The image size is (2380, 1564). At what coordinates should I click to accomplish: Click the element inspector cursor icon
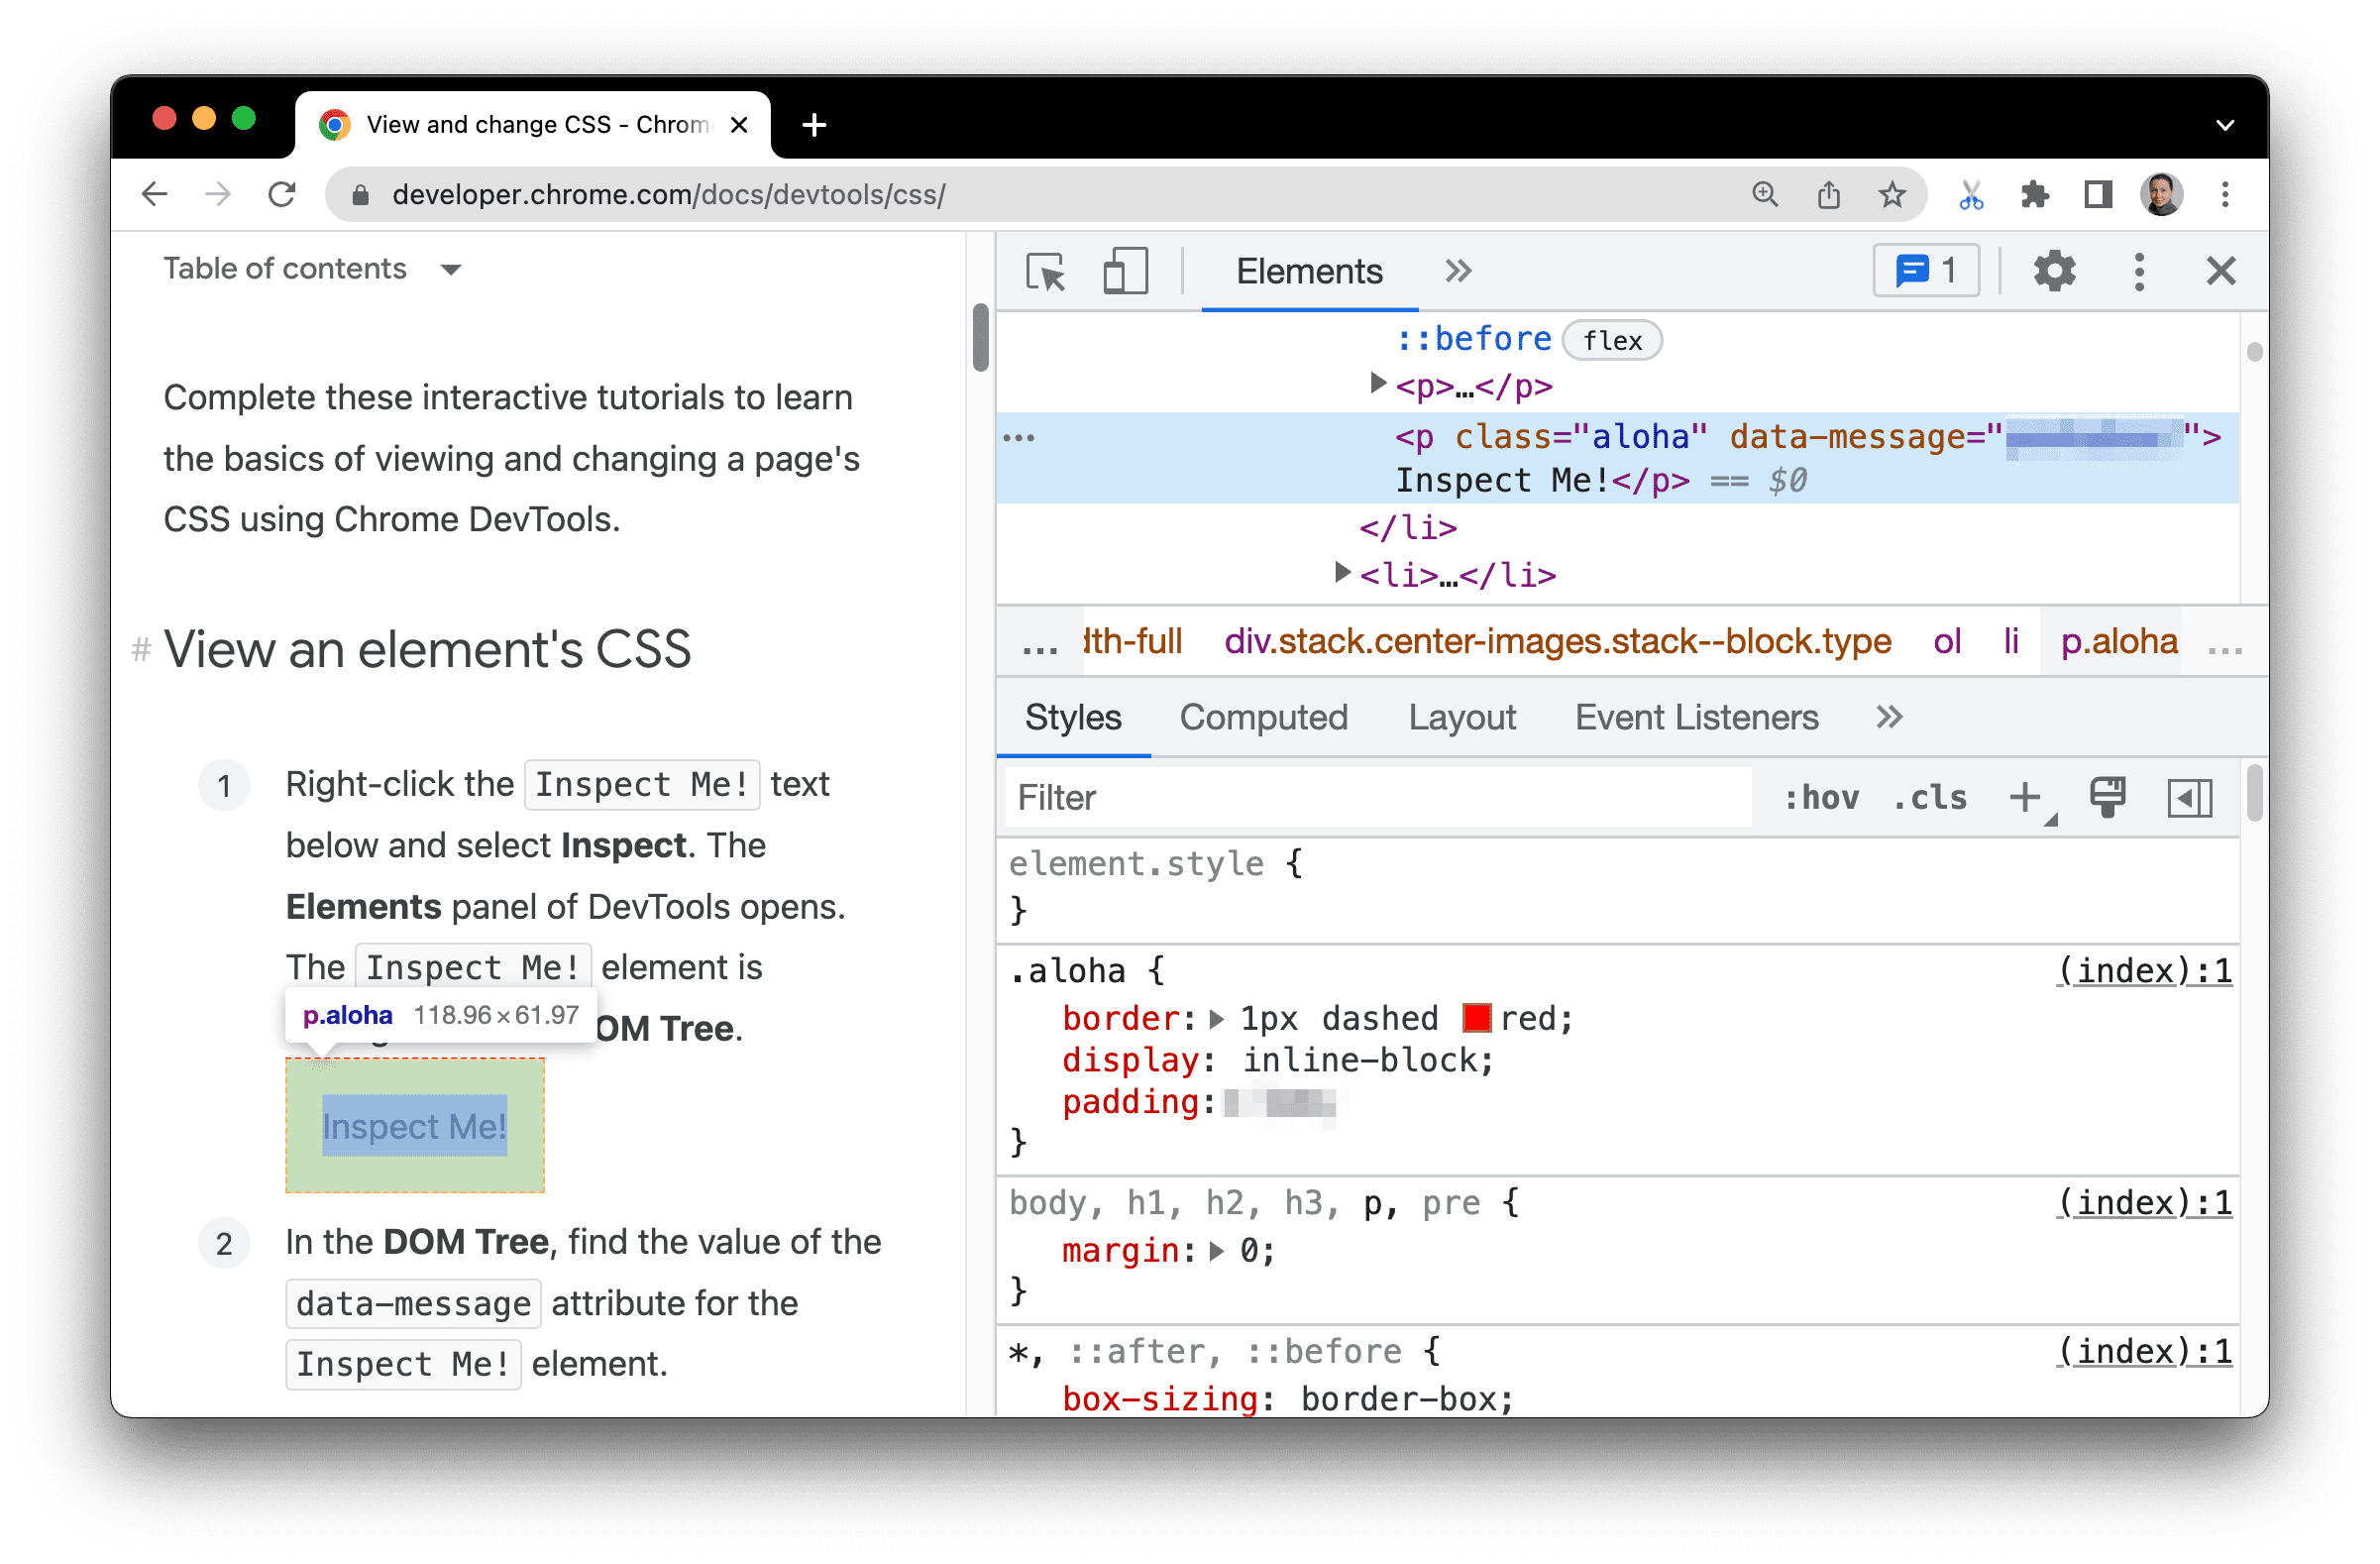click(x=1047, y=271)
